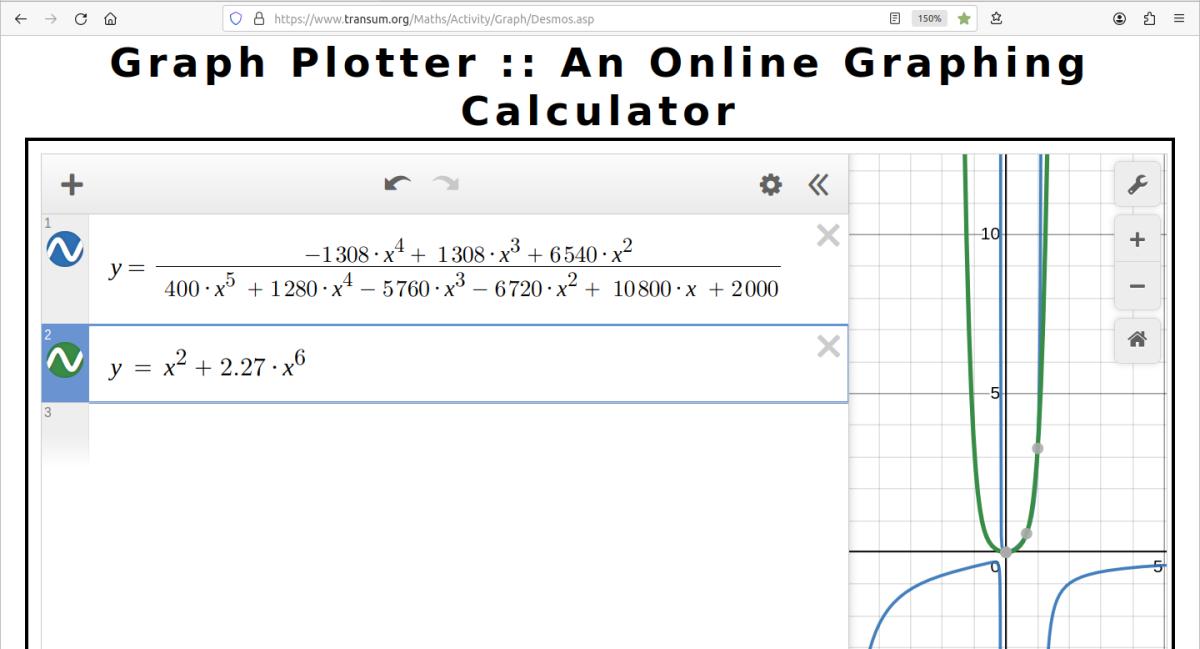Open the extensions puzzle-piece menu

click(1149, 18)
